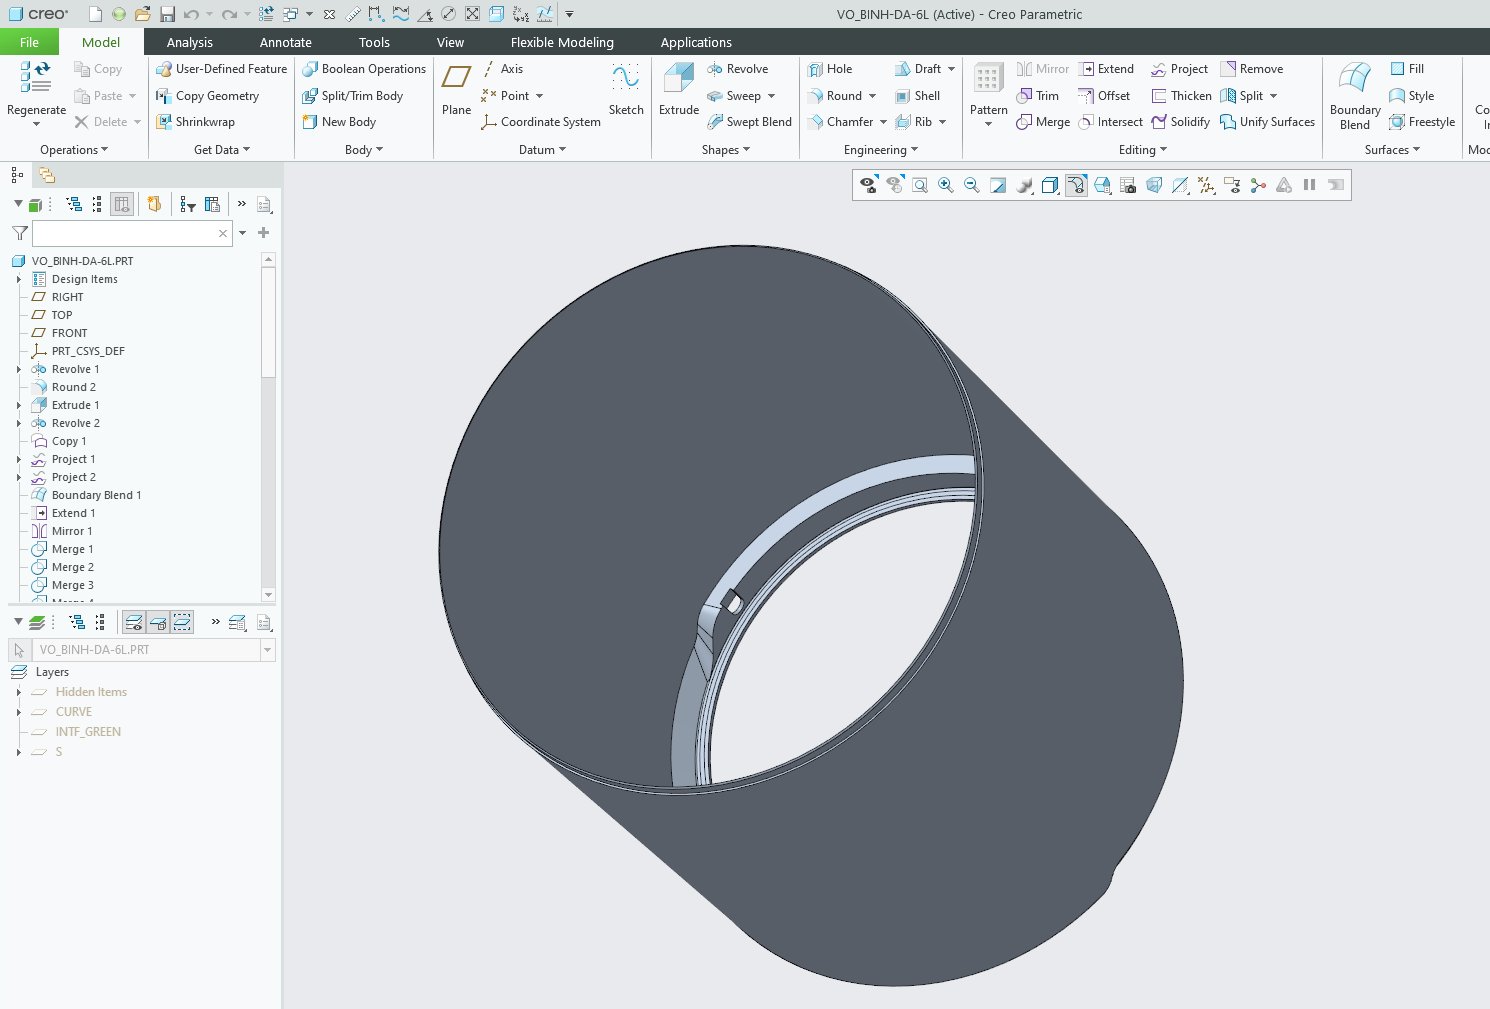Image resolution: width=1490 pixels, height=1009 pixels.
Task: Click the Zoom In magnifier icon
Action: point(946,185)
